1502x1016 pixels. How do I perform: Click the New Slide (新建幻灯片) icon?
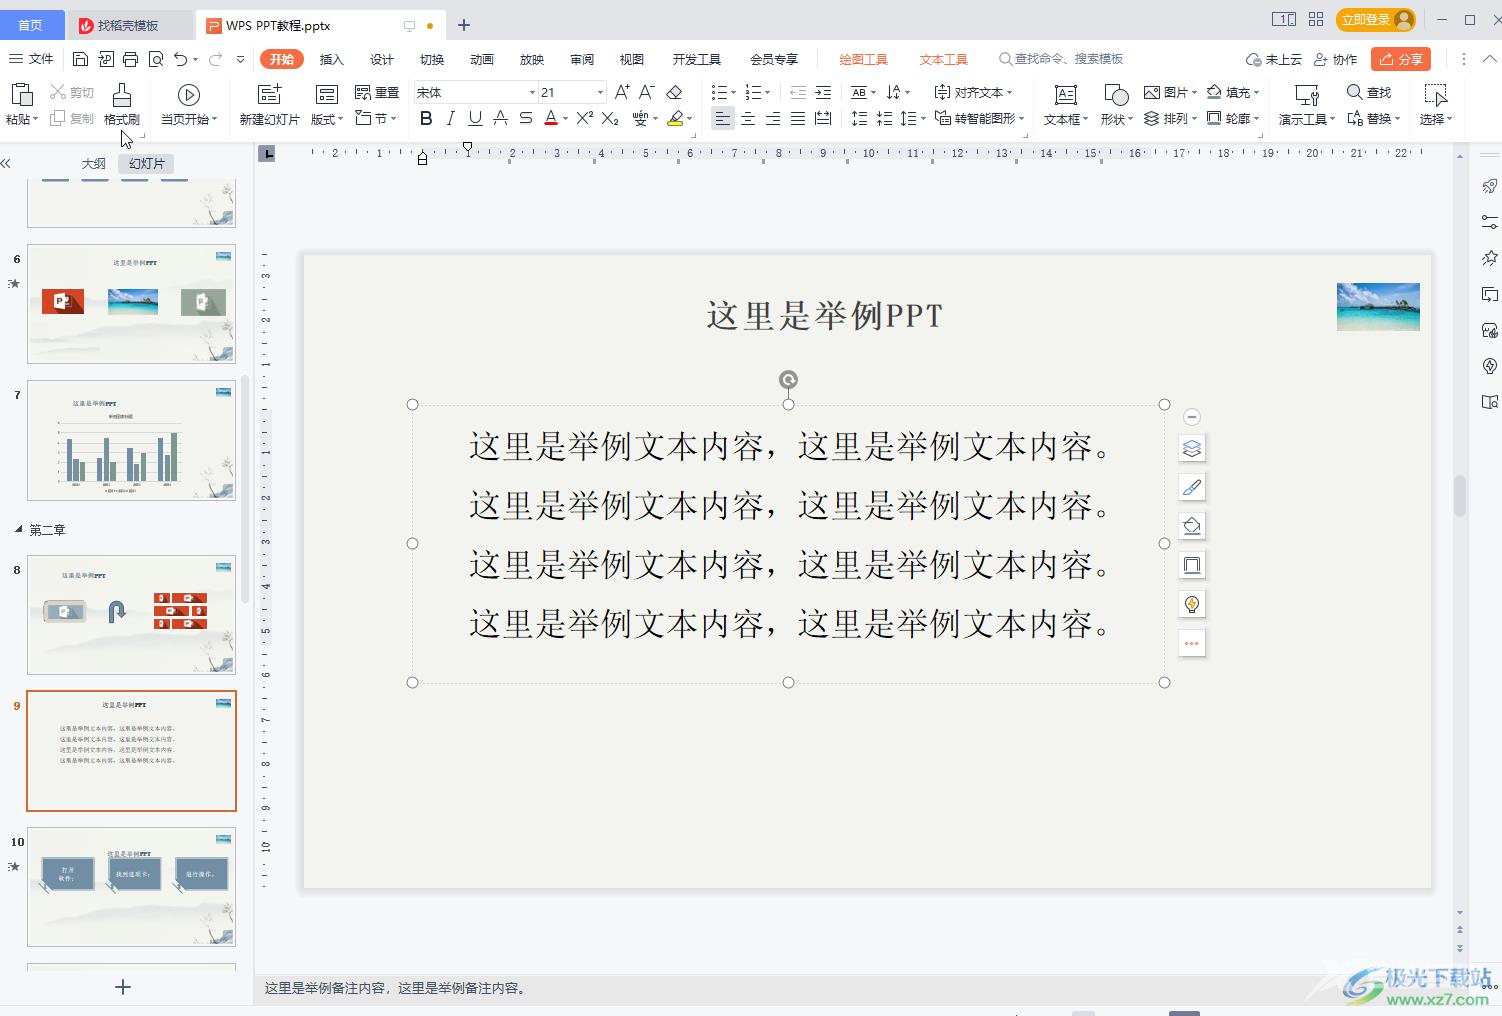(x=269, y=94)
